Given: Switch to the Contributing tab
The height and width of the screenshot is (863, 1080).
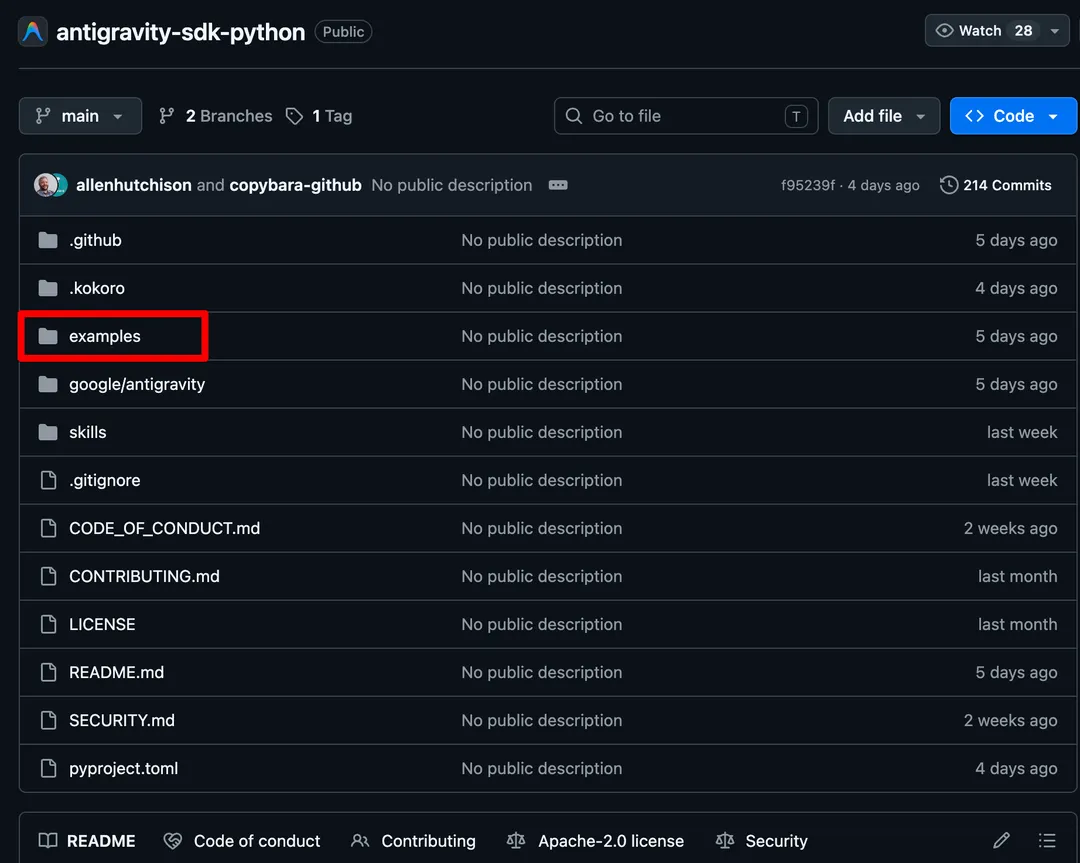Looking at the screenshot, I should (413, 841).
